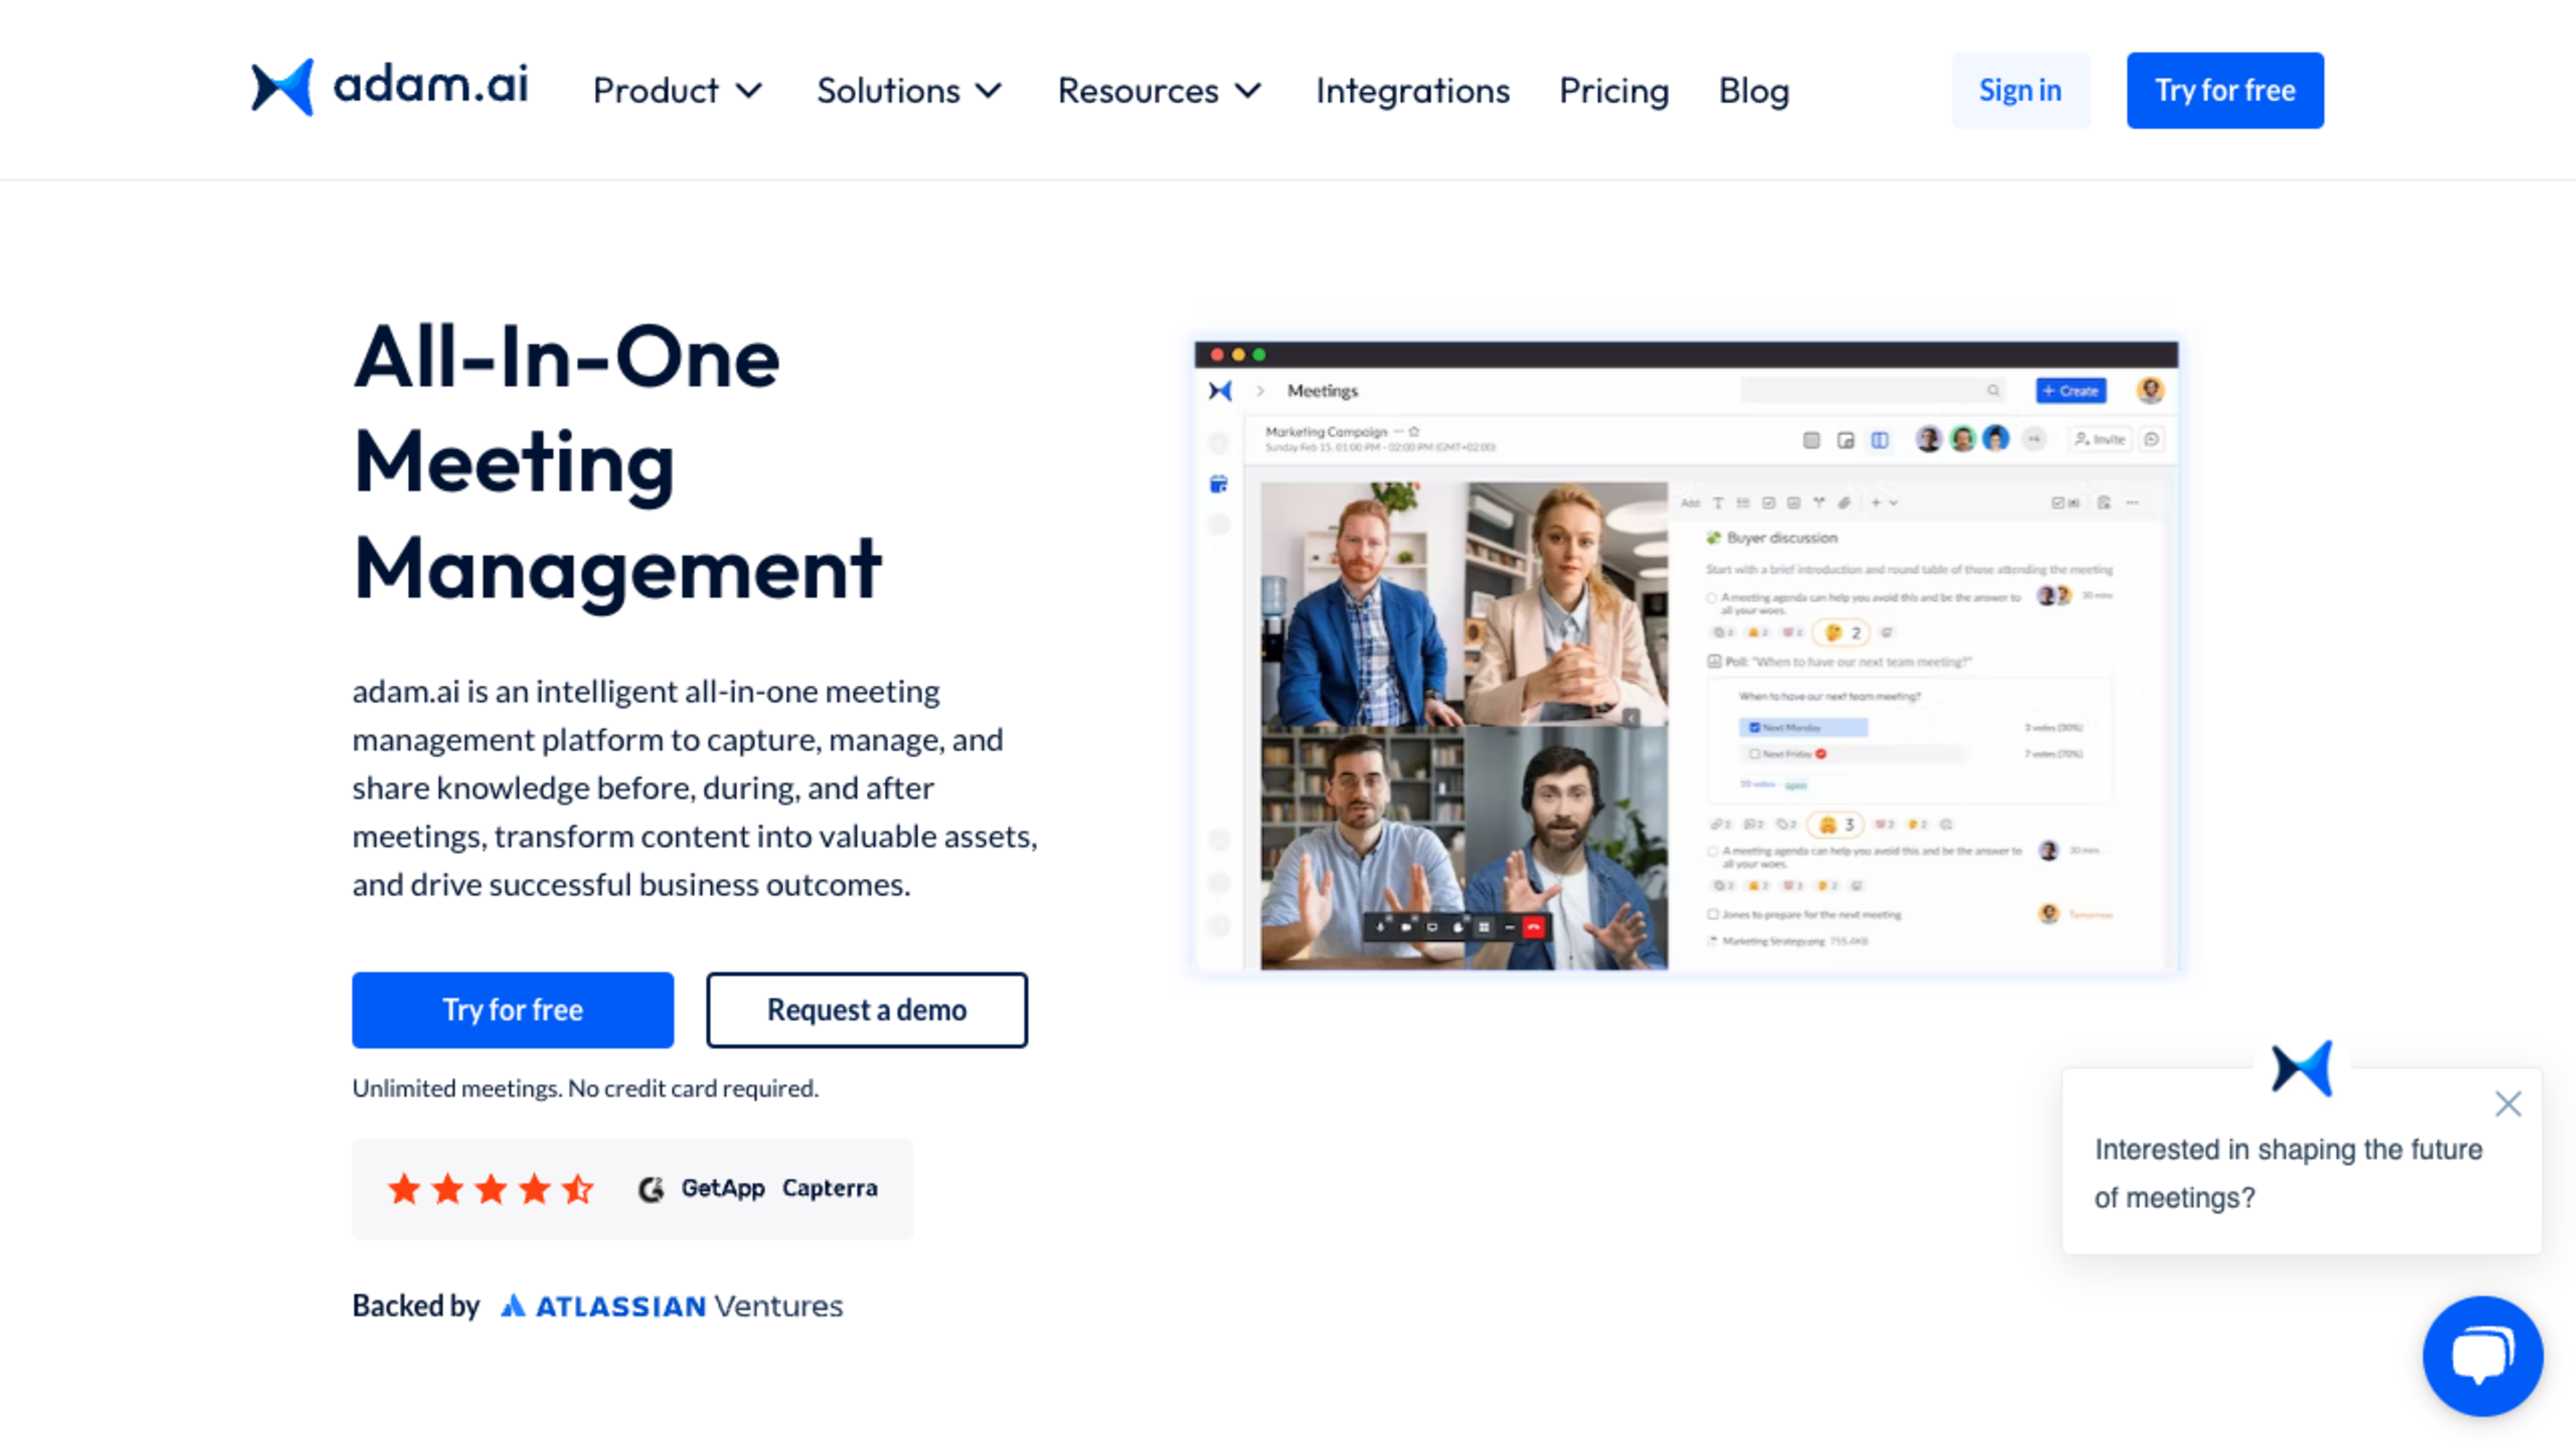Click the adam.ai logo in header
The height and width of the screenshot is (1449, 2576).
click(x=390, y=87)
